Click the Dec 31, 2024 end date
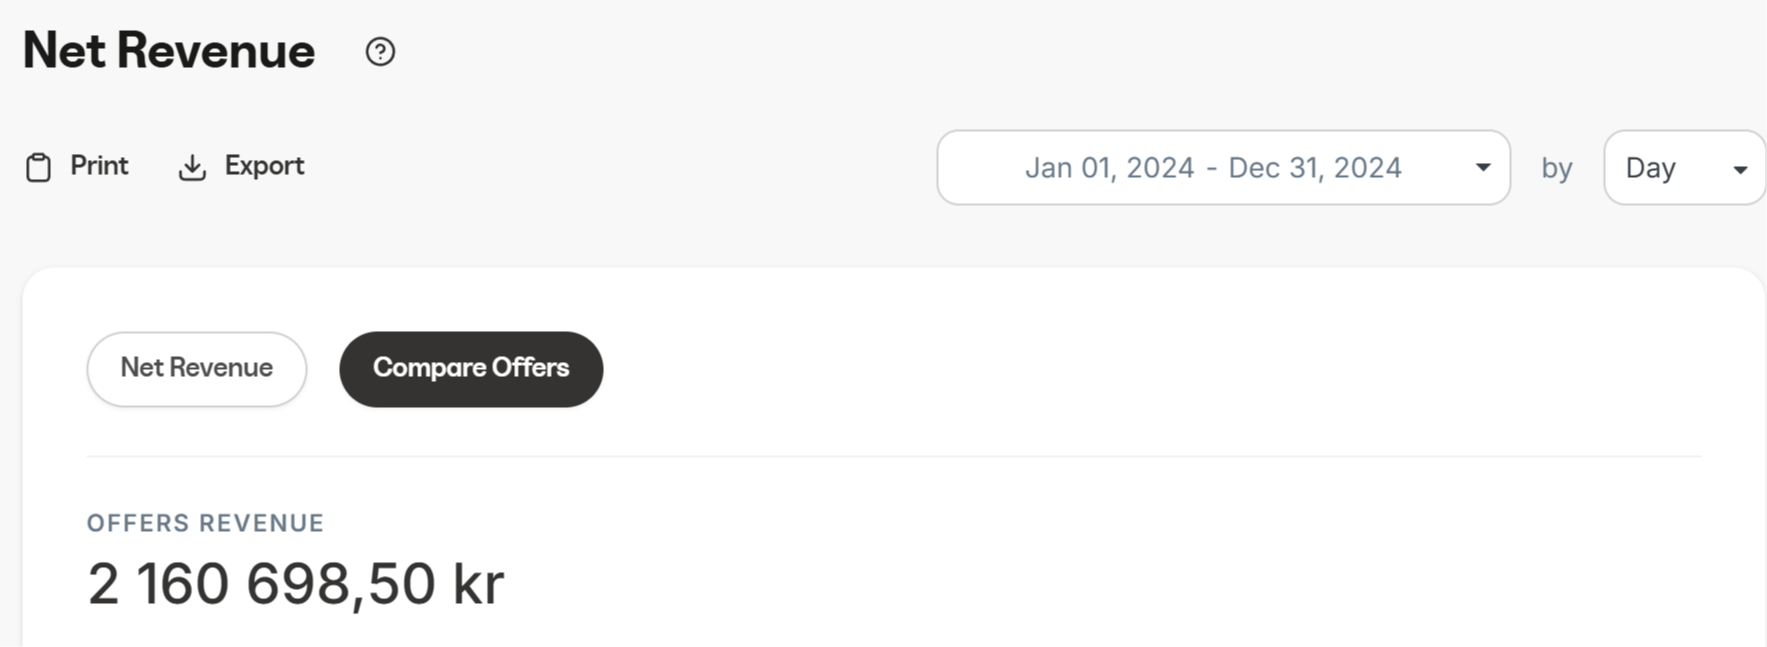 pos(1314,168)
